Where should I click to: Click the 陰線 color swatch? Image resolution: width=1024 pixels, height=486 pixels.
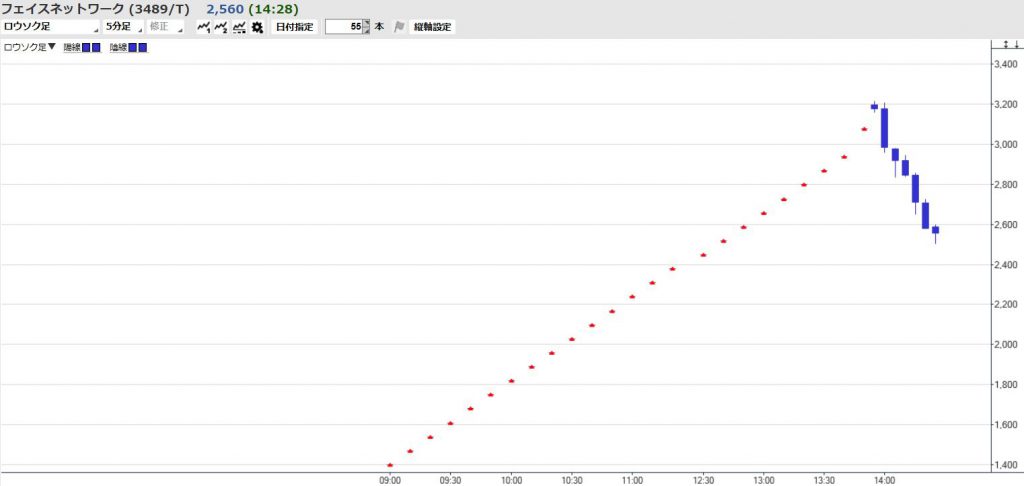click(x=137, y=48)
